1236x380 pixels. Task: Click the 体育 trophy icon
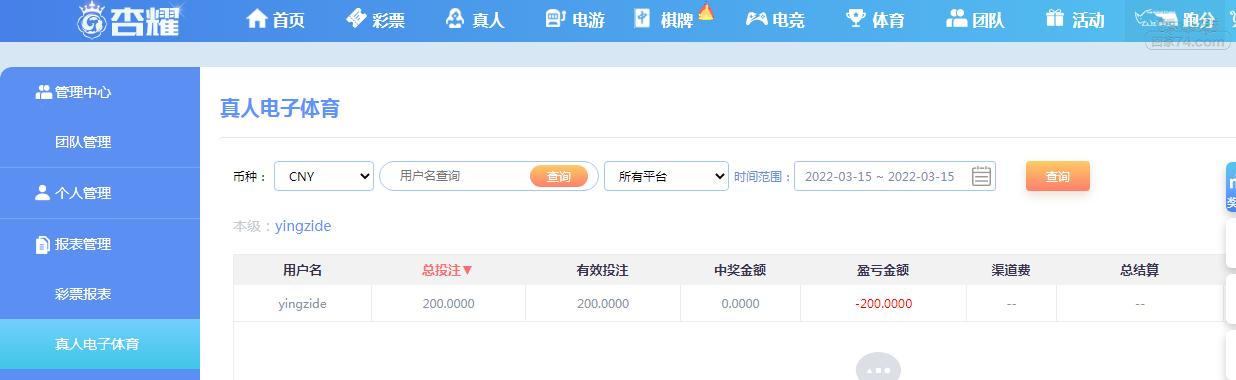point(855,19)
